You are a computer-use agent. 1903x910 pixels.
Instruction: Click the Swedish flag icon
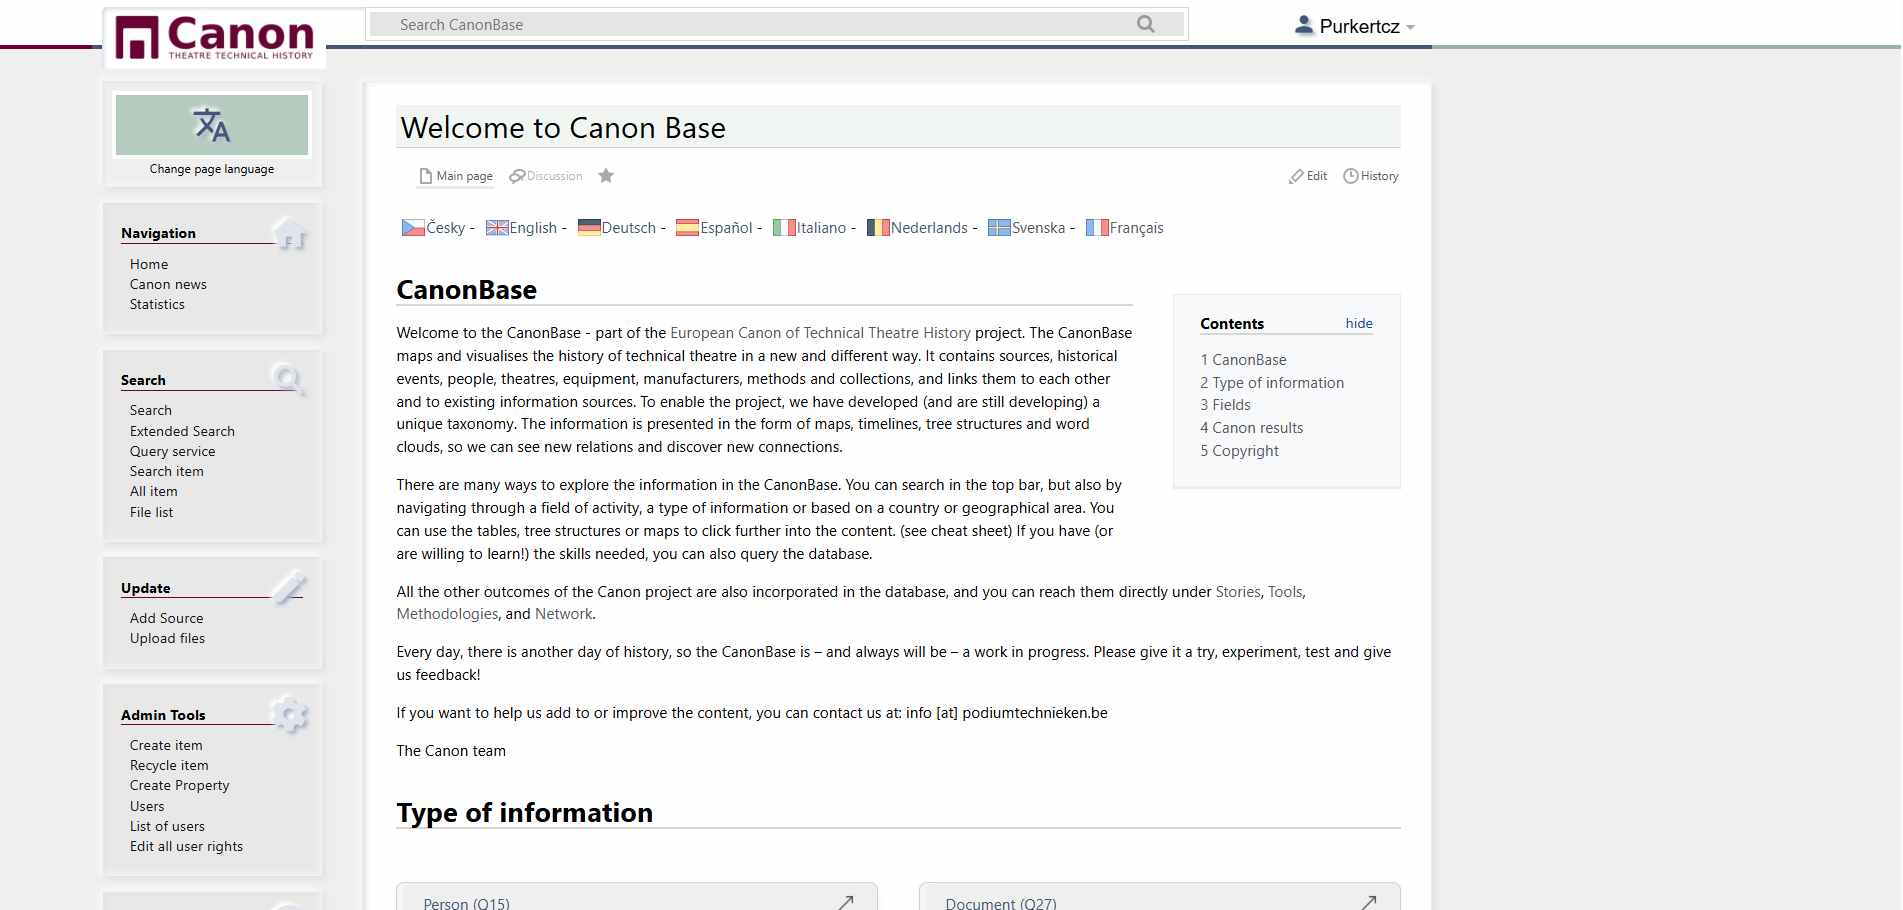999,228
